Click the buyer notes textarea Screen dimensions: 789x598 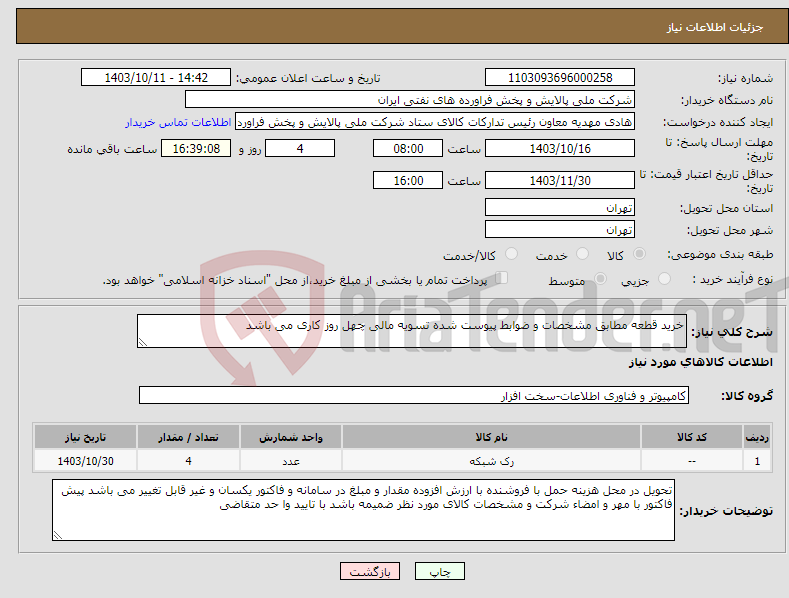pyautogui.click(x=363, y=510)
